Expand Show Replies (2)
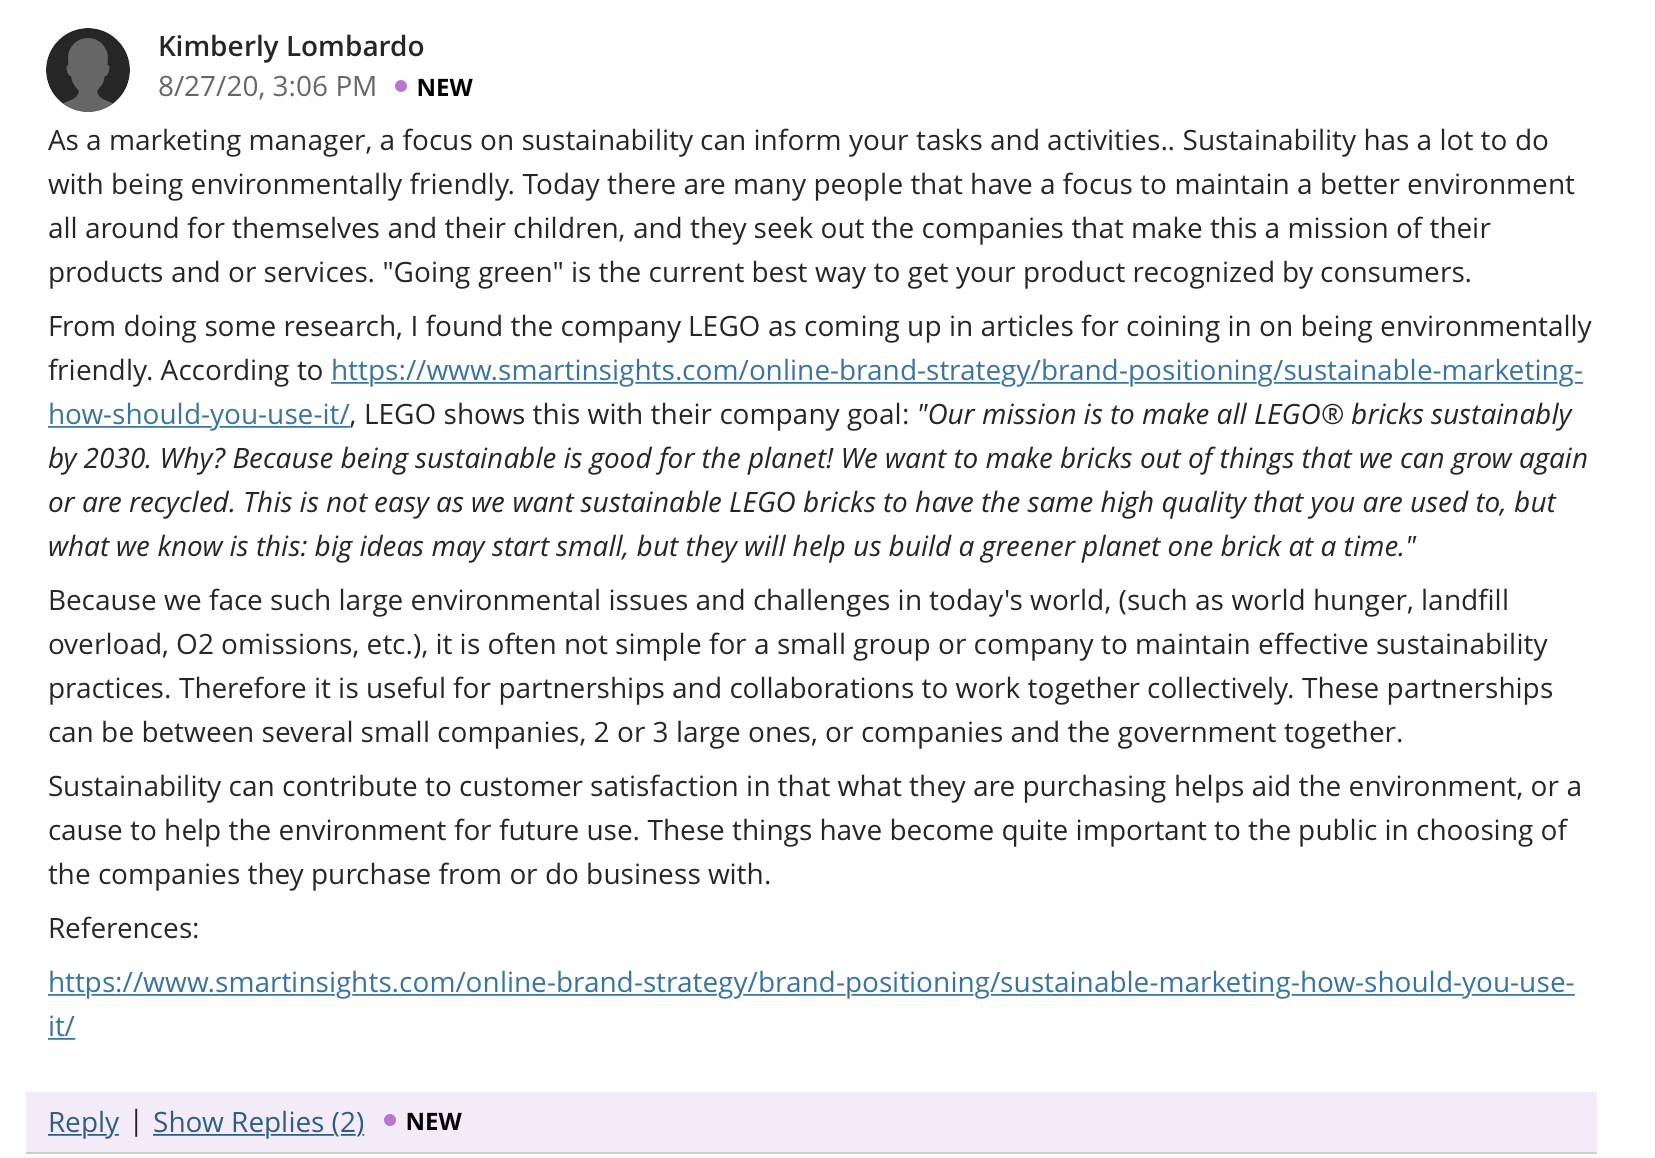Image resolution: width=1656 pixels, height=1158 pixels. (x=258, y=1122)
